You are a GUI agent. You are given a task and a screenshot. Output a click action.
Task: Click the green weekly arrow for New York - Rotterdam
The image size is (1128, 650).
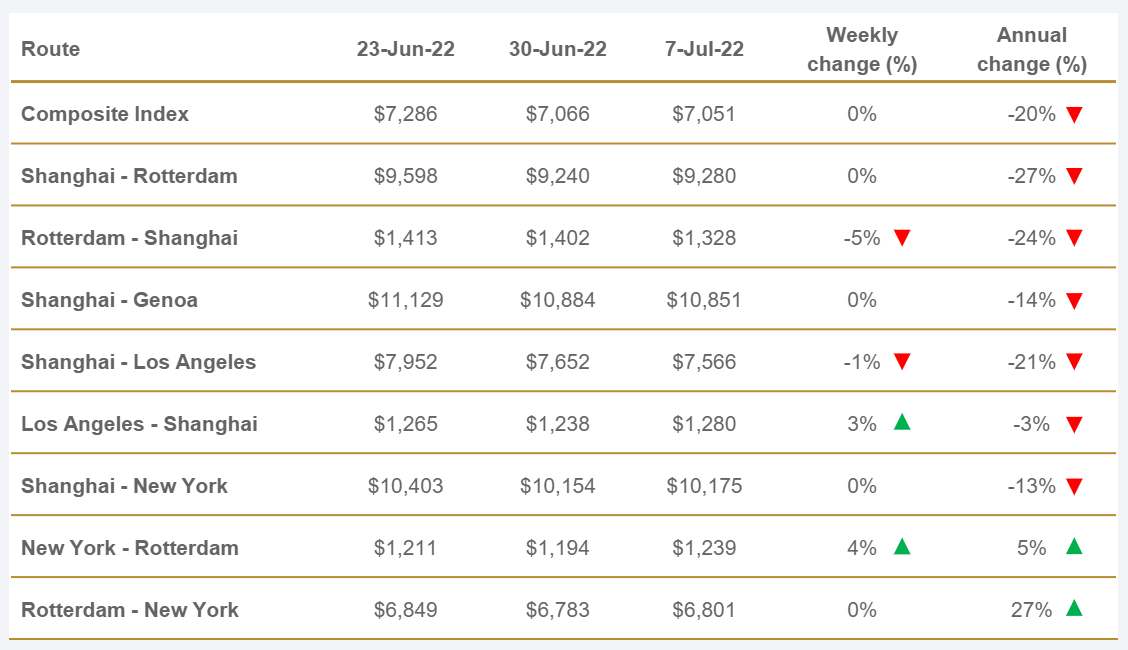(x=902, y=547)
